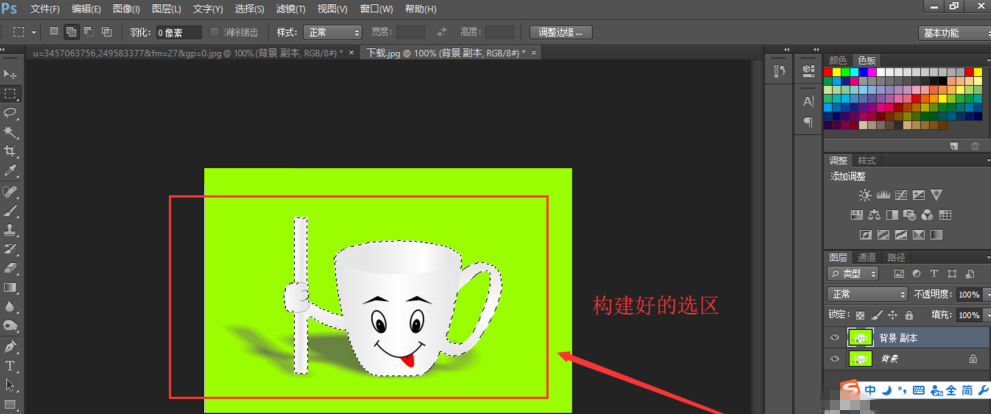Switch to the 通道 tab
Viewport: 991px width, 414px height.
click(x=867, y=257)
